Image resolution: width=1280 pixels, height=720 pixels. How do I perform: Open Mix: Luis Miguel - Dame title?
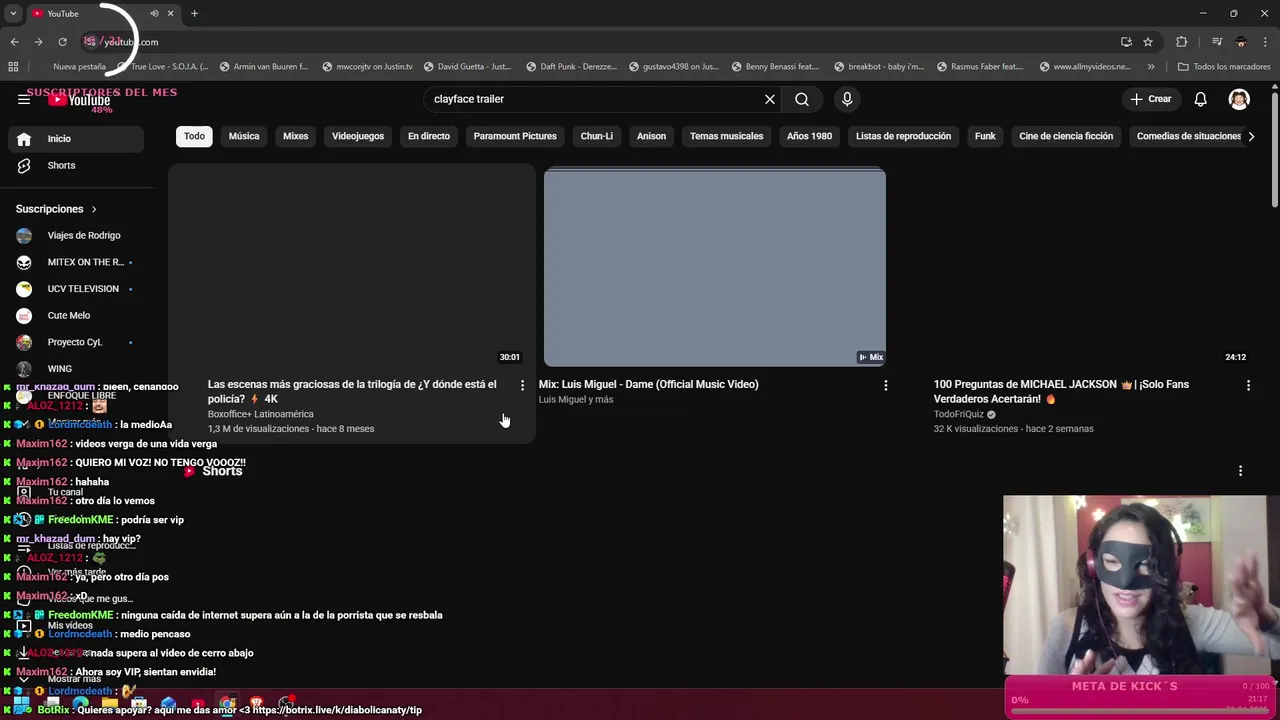(x=648, y=384)
